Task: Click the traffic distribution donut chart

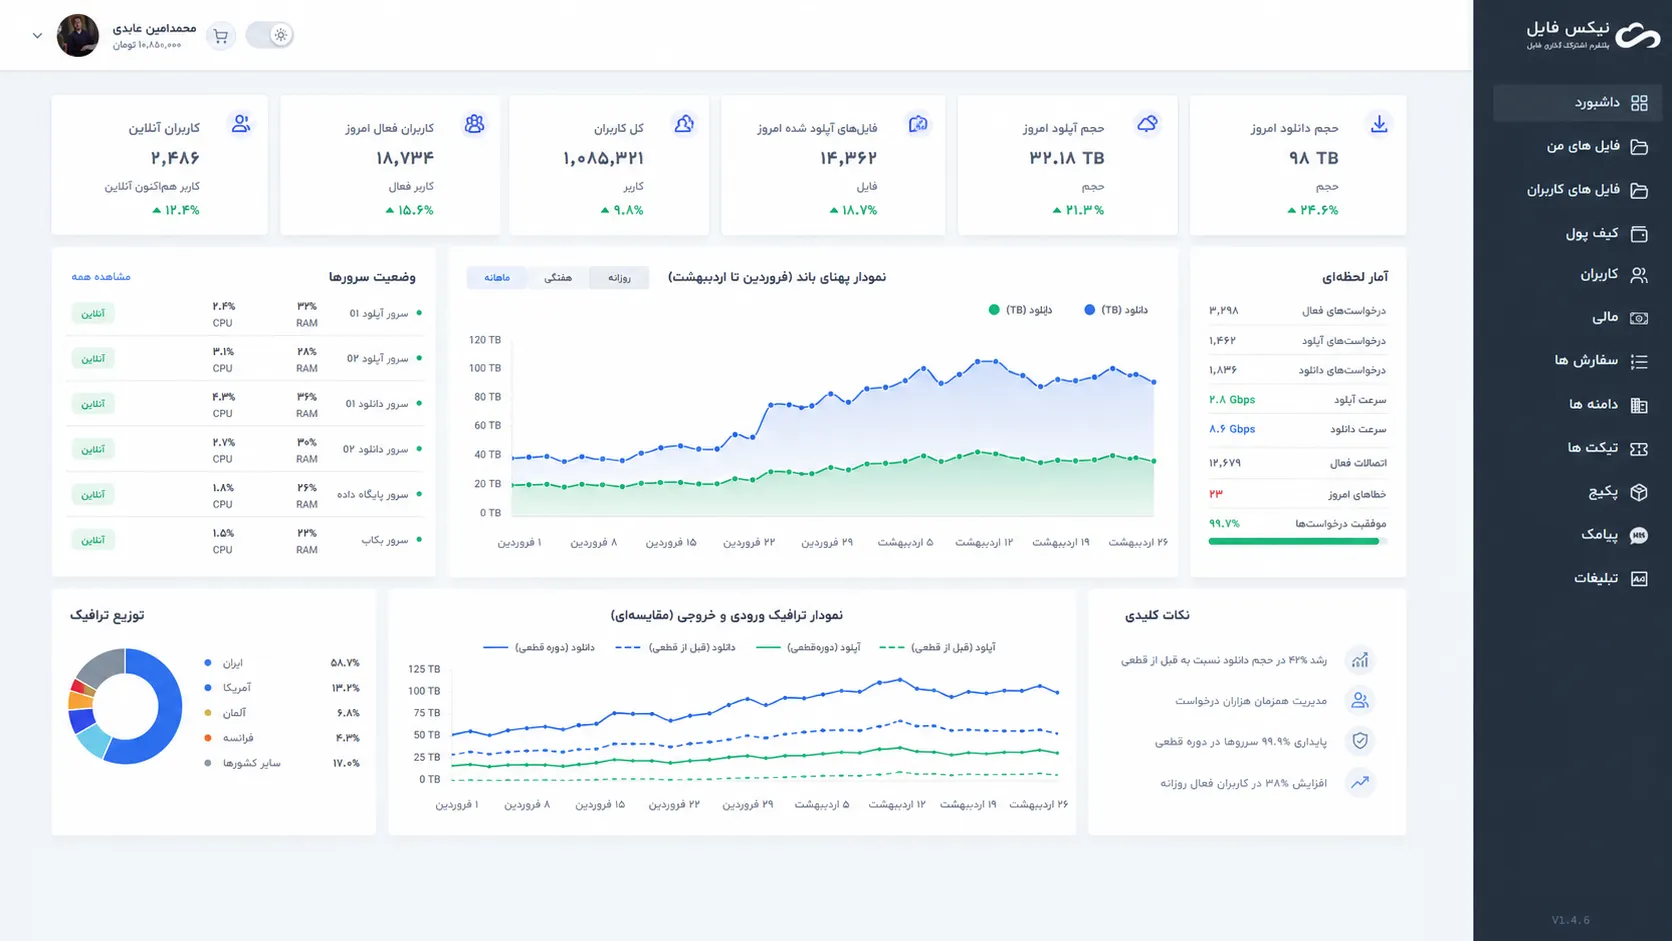Action: click(125, 707)
